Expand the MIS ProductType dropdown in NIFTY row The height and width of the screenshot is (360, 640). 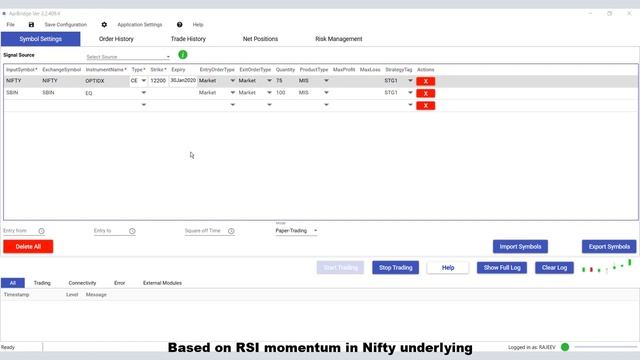[x=326, y=81]
